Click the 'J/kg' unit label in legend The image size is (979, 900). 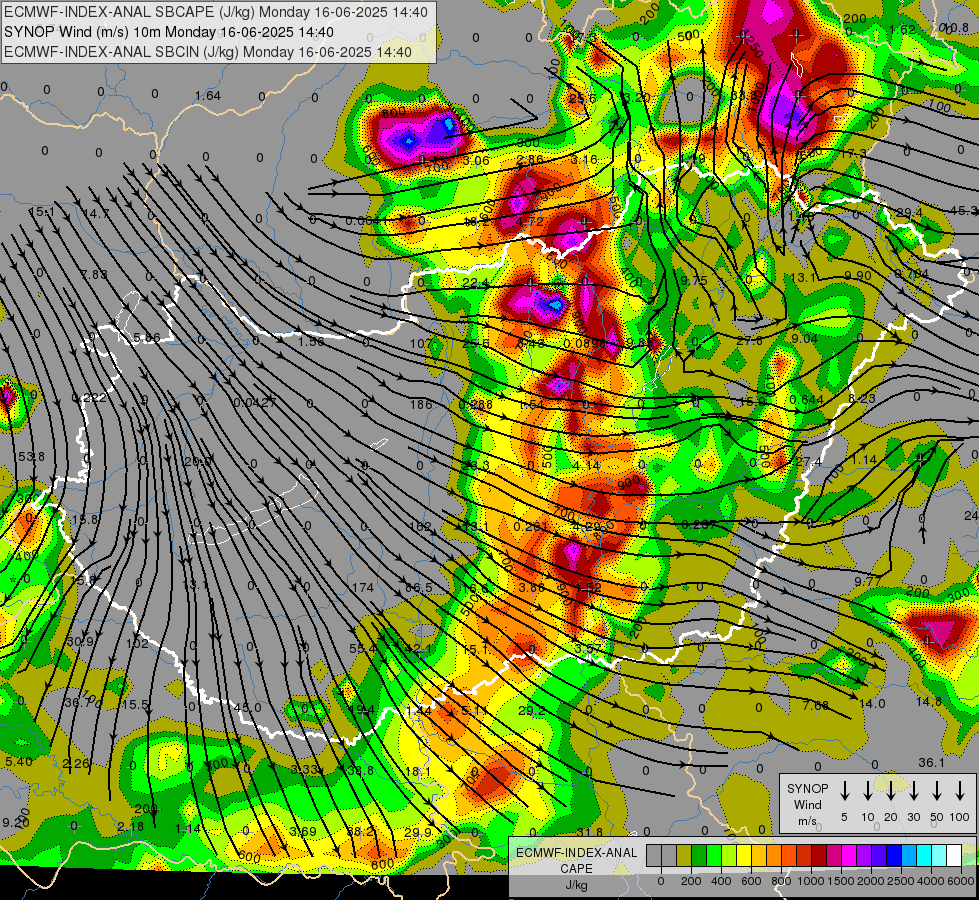pos(576,884)
